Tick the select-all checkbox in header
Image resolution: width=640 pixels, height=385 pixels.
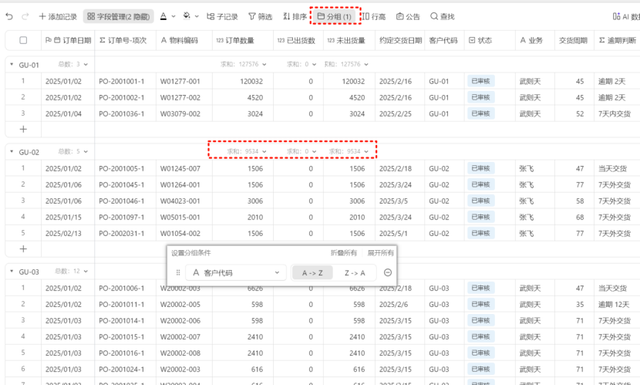23,40
